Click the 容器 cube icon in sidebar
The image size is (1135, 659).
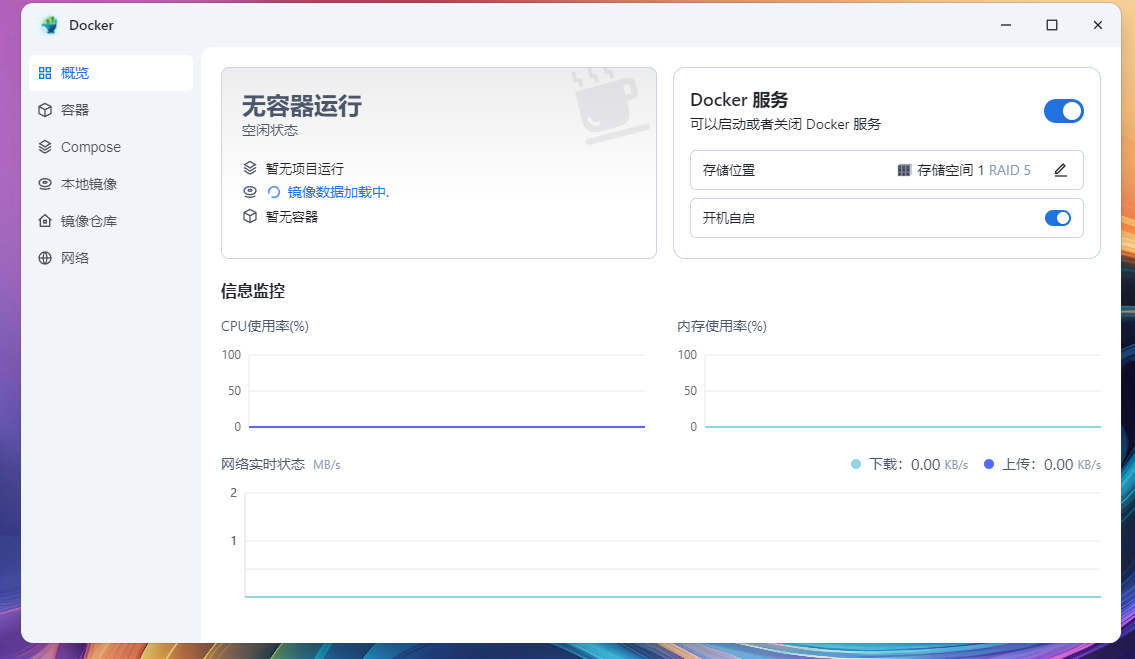pyautogui.click(x=45, y=110)
